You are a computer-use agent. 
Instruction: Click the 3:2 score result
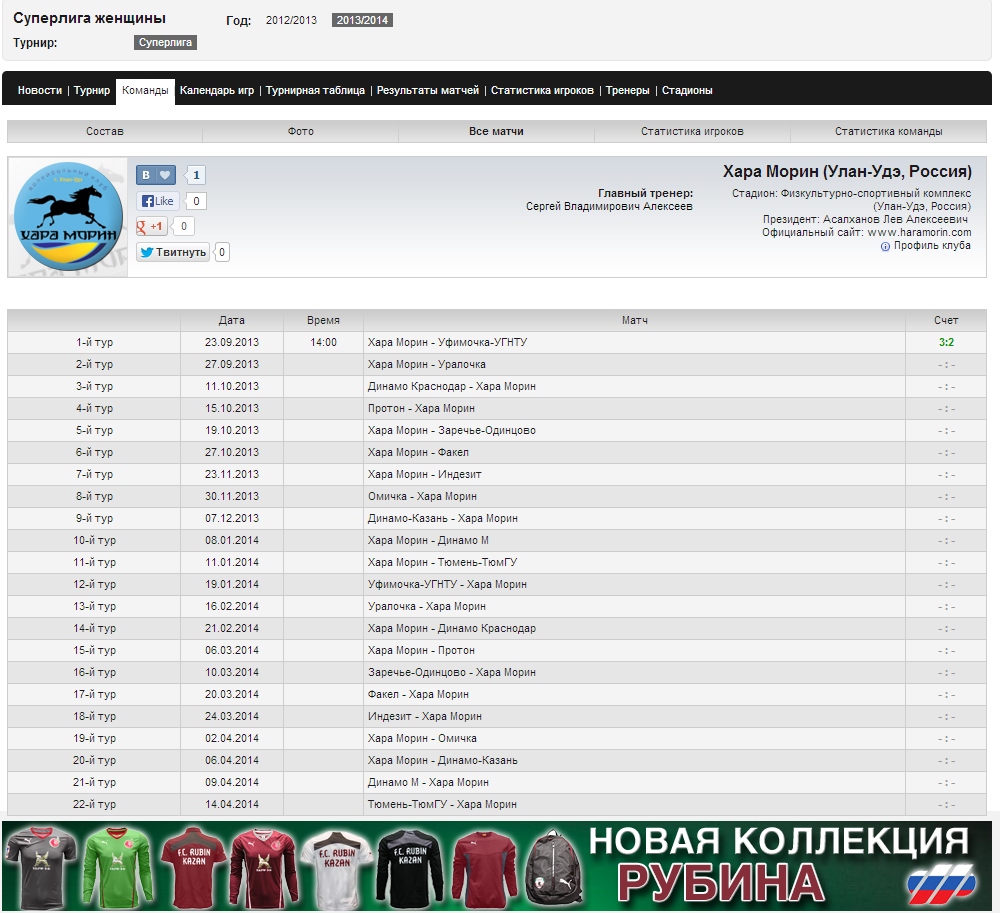coord(946,342)
